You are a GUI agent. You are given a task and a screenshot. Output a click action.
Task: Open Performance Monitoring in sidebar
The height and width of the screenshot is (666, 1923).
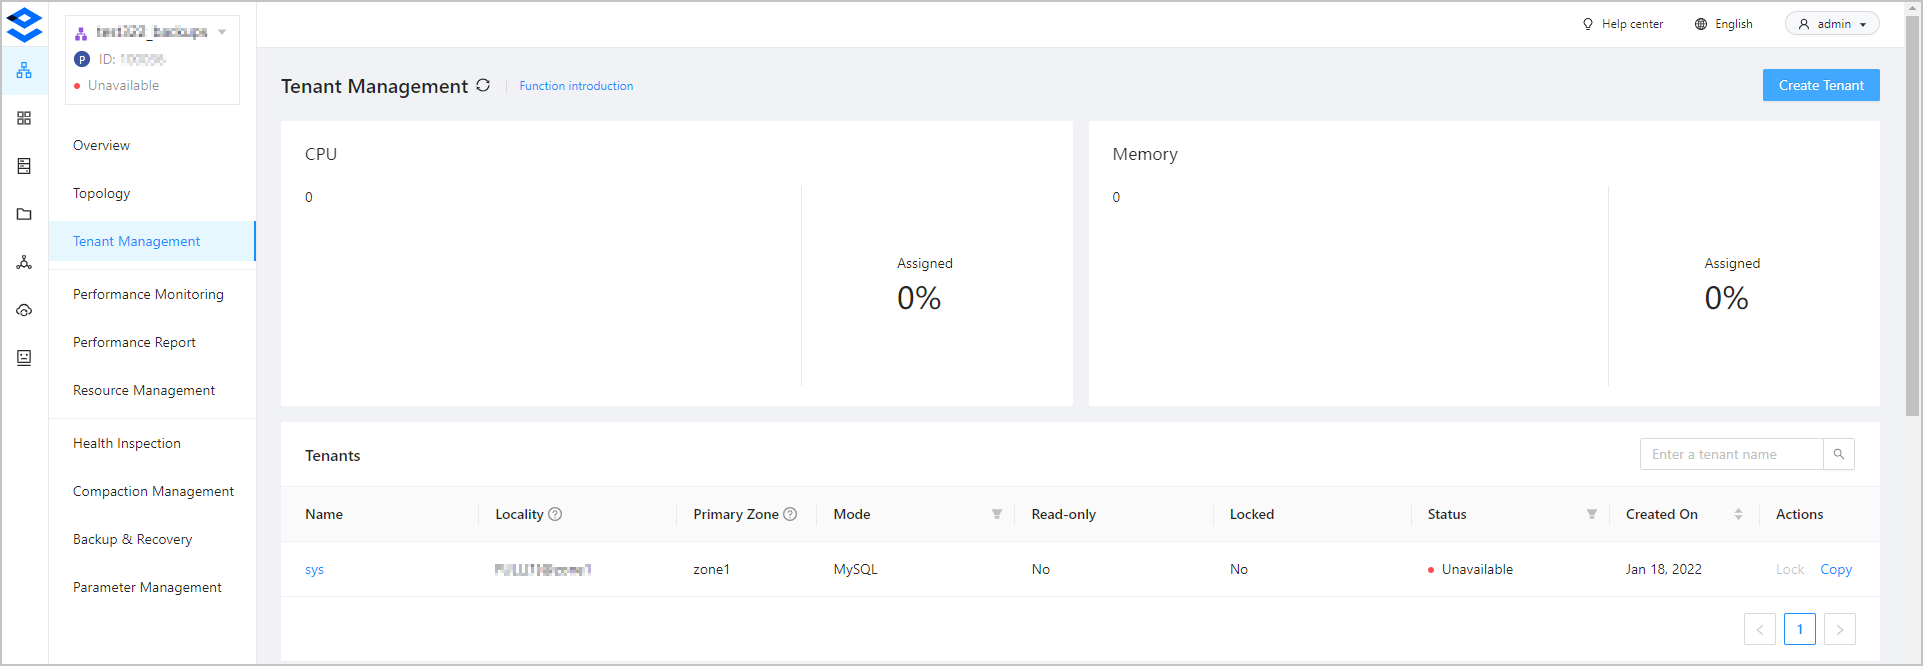click(148, 294)
